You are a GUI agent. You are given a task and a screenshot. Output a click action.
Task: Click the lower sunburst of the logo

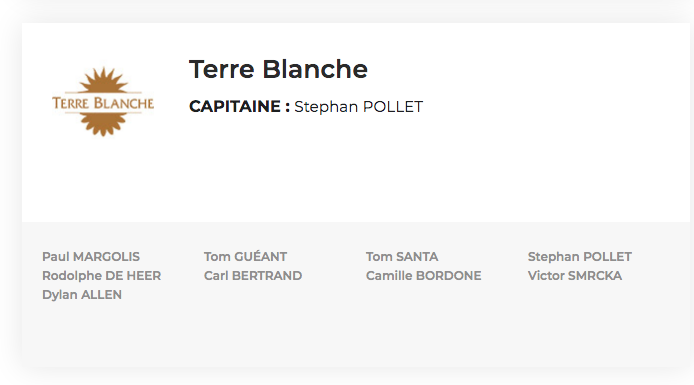[x=103, y=124]
